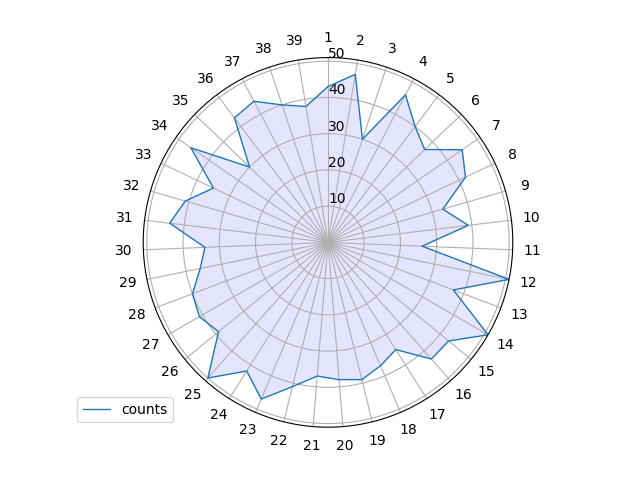The width and height of the screenshot is (640, 480).
Task: Click the data vertex at category 25
Action: (x=208, y=378)
